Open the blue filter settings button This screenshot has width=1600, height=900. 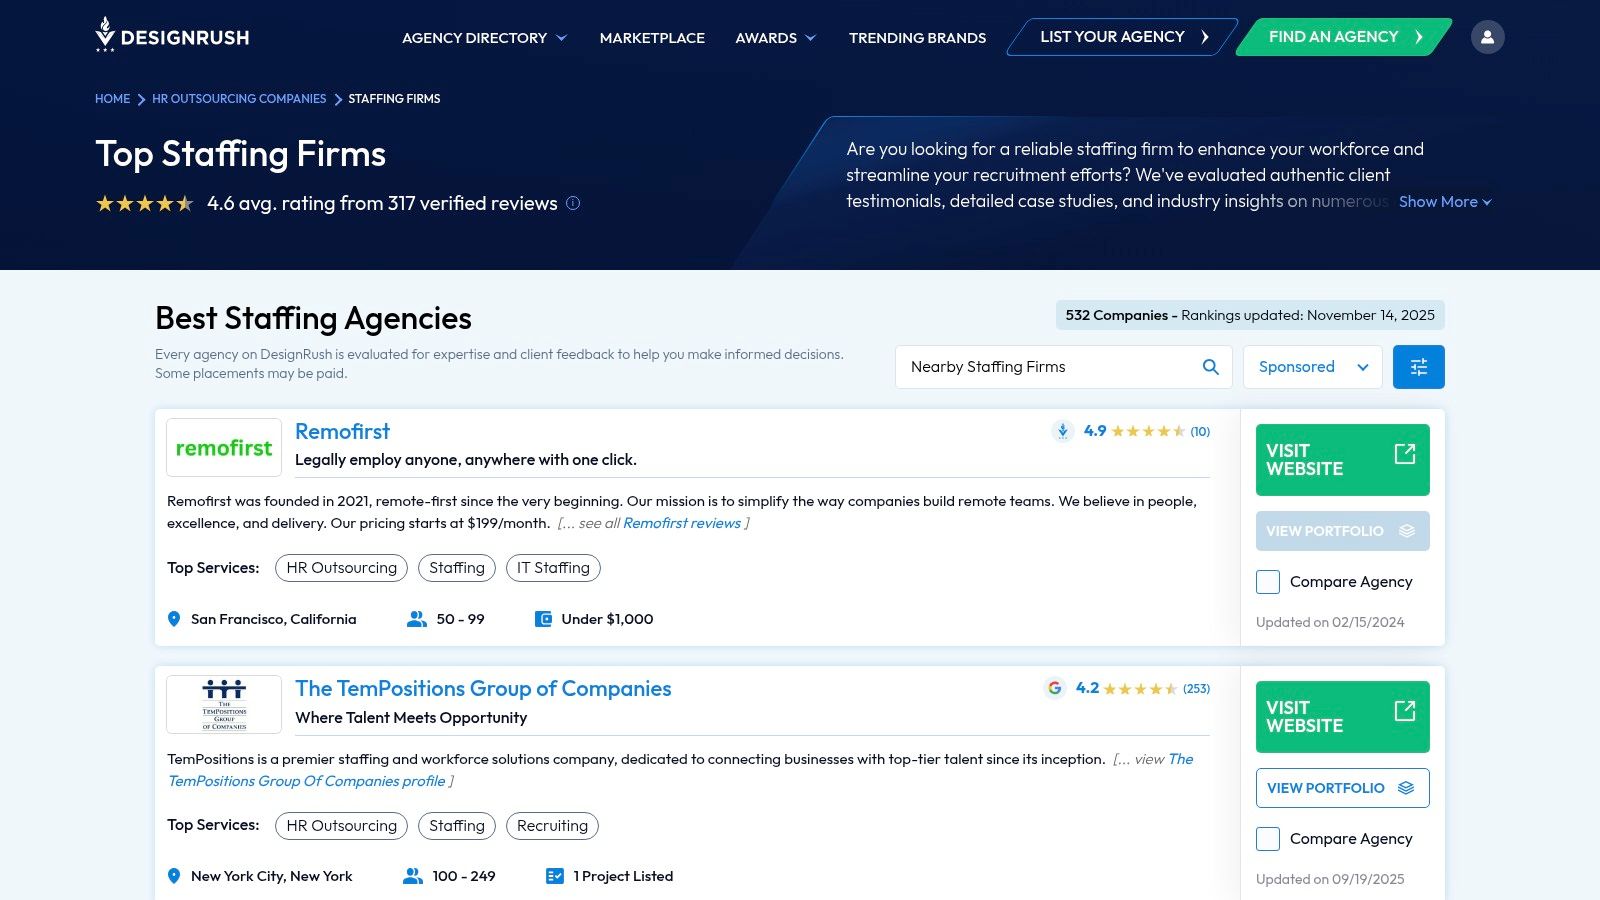(1418, 367)
